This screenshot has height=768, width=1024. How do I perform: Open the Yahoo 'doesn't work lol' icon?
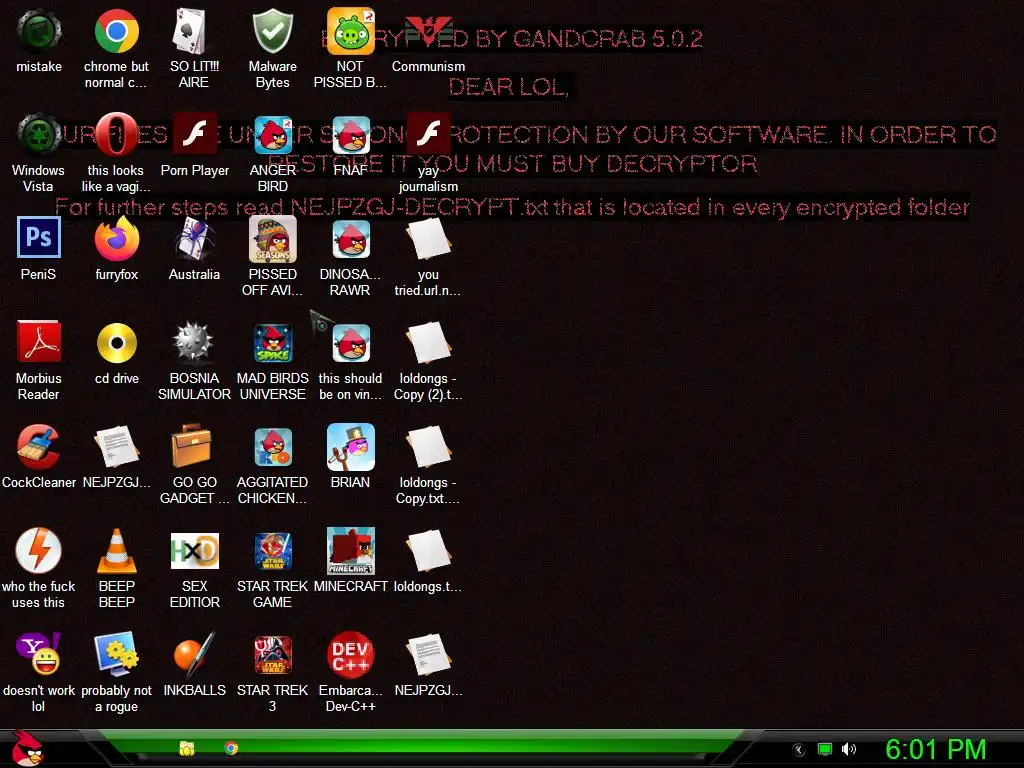pyautogui.click(x=39, y=654)
